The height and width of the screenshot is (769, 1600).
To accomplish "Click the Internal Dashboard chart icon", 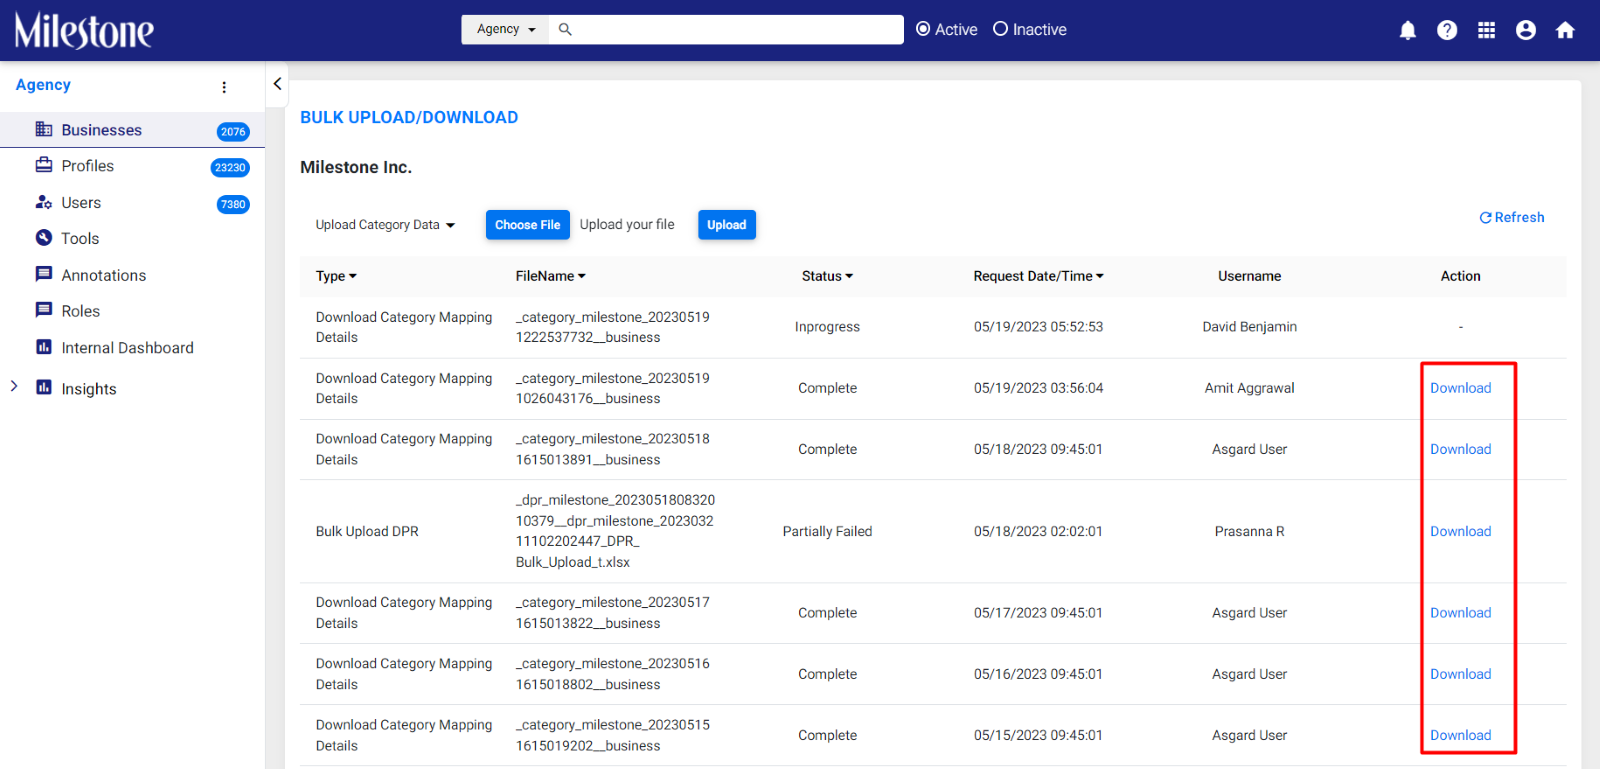I will click(x=44, y=347).
